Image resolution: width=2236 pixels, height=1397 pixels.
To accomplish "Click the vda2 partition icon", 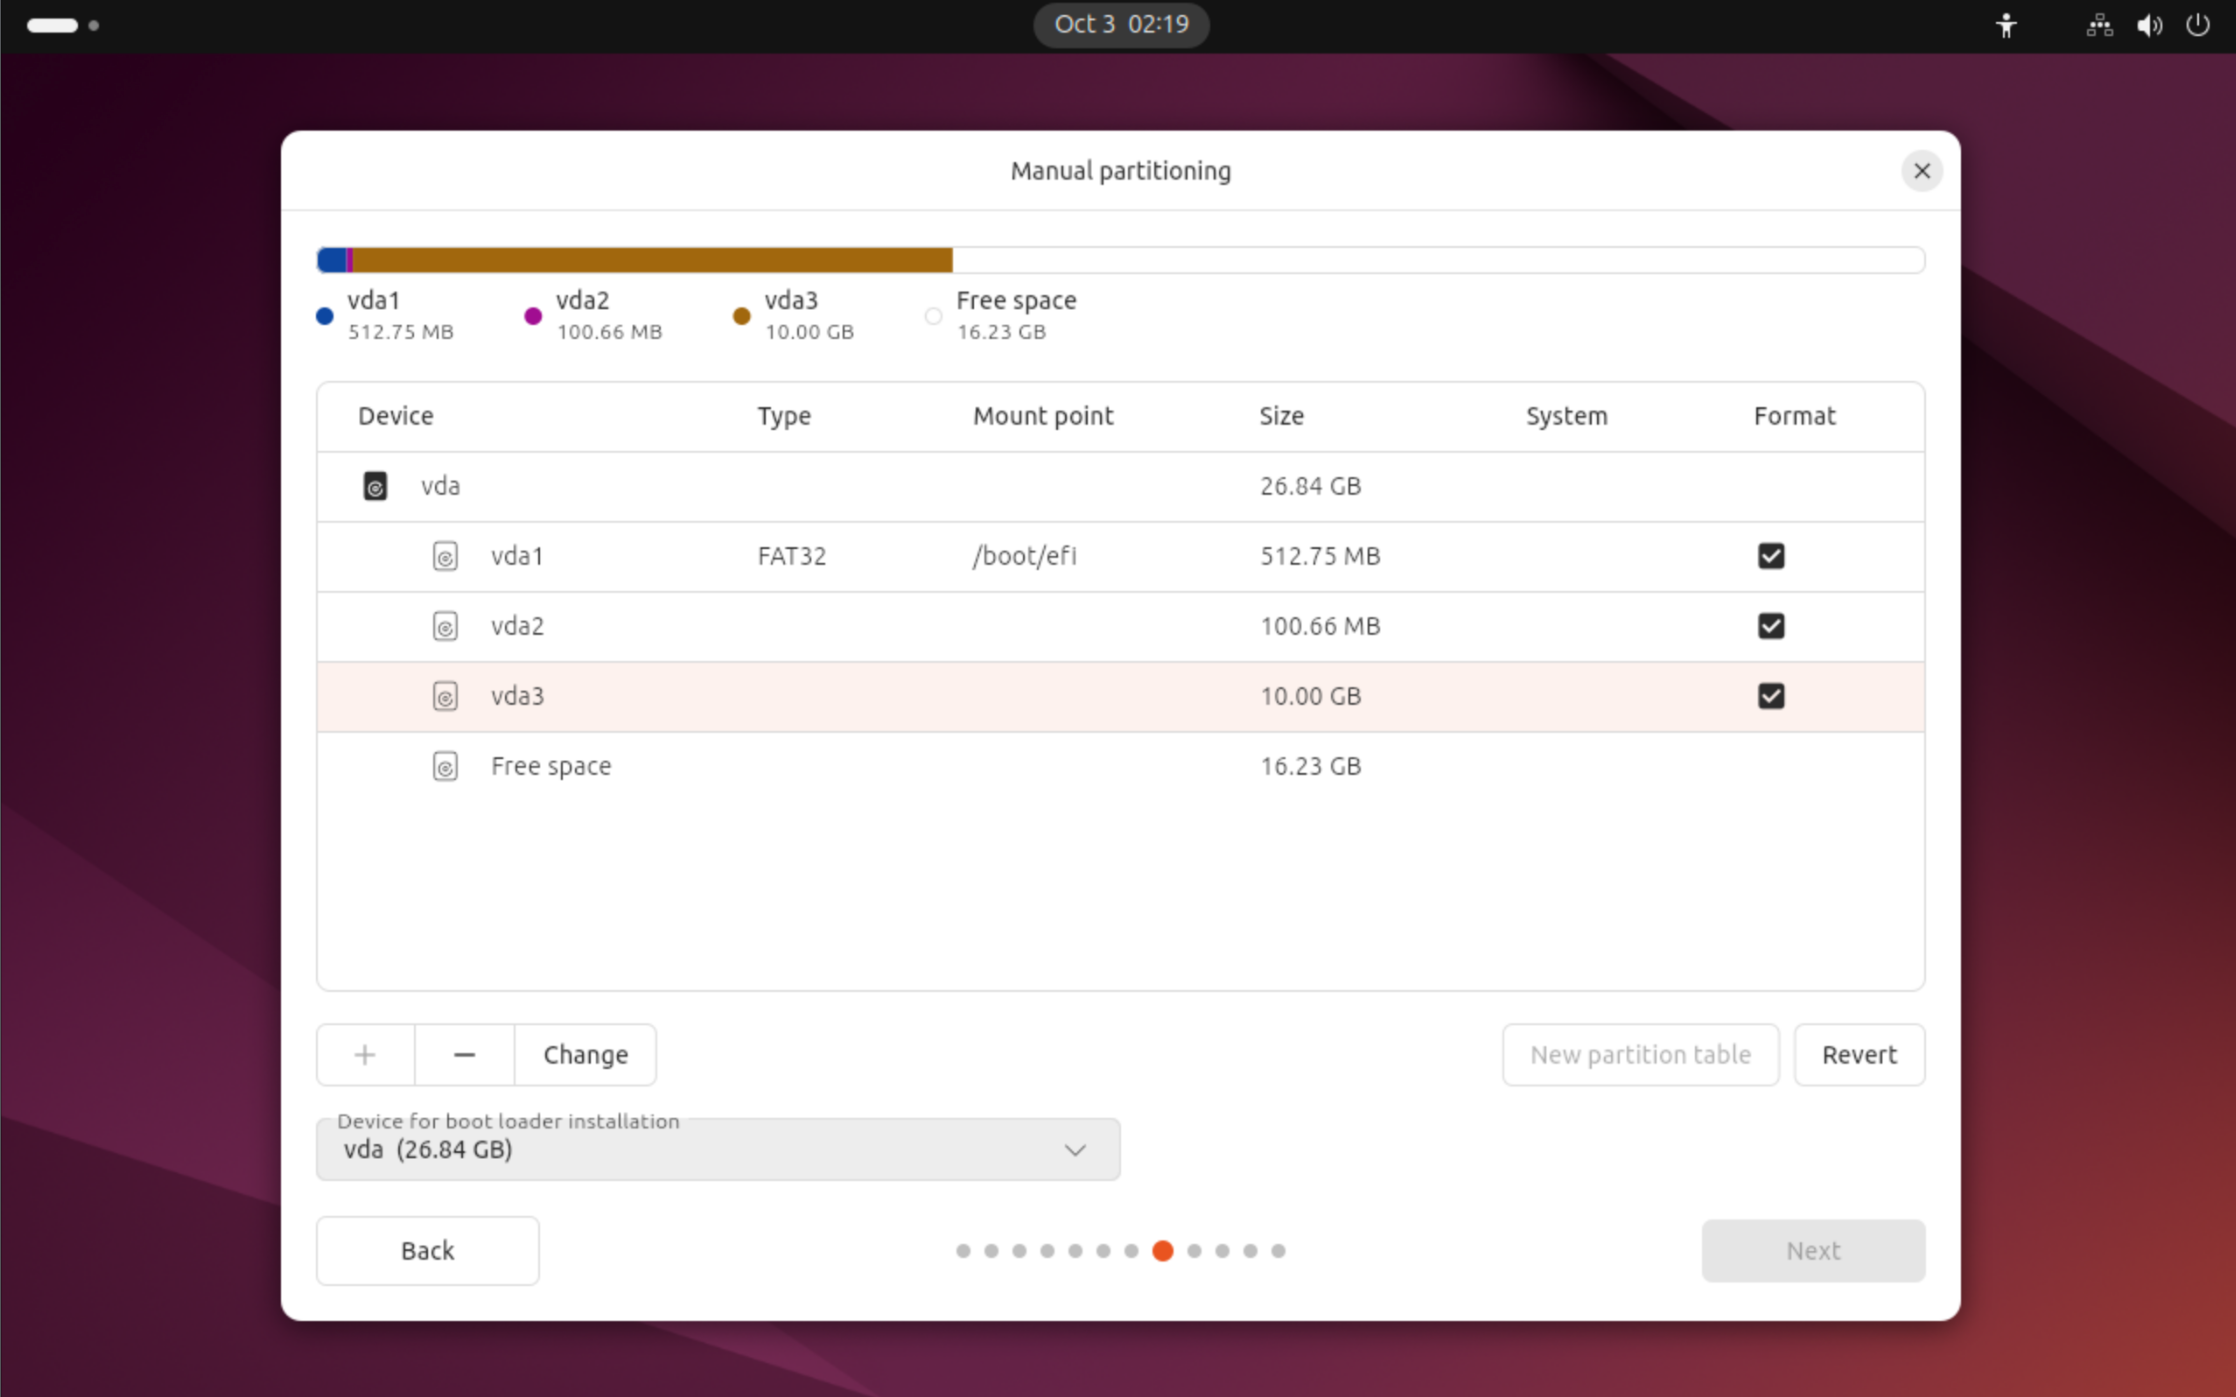I will pyautogui.click(x=445, y=626).
